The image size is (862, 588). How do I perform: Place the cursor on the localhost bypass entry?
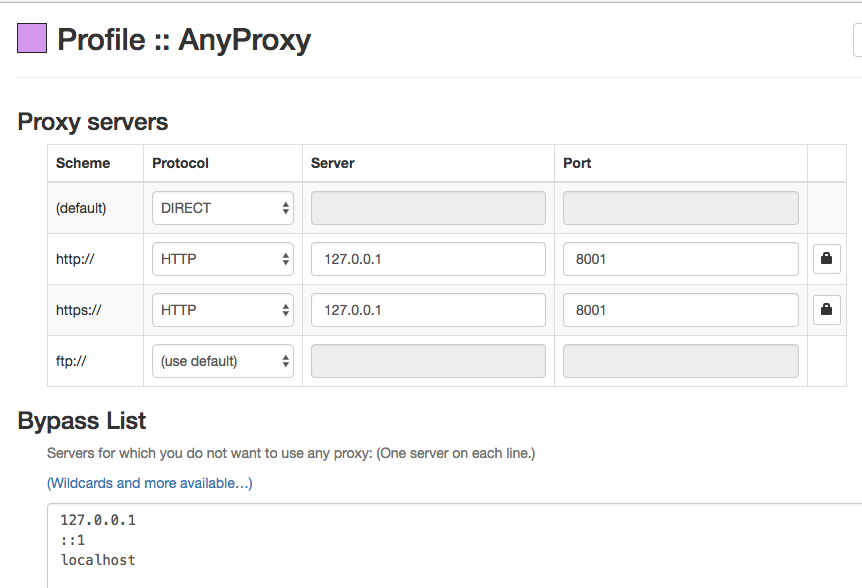[x=97, y=560]
